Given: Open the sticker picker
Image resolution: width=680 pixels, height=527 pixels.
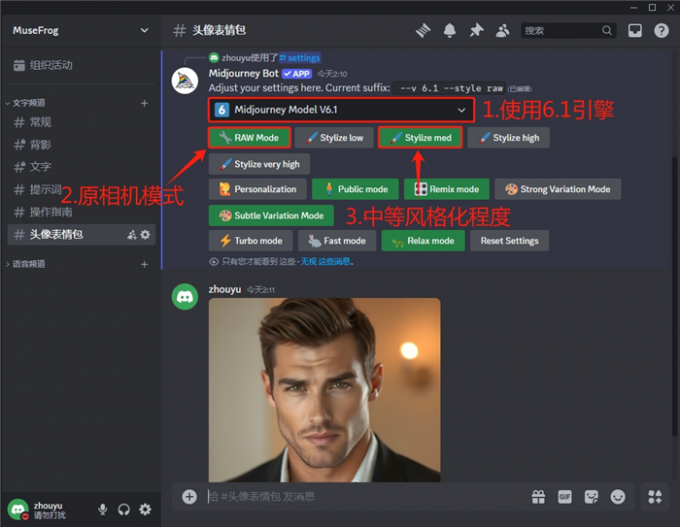Looking at the screenshot, I should point(591,497).
